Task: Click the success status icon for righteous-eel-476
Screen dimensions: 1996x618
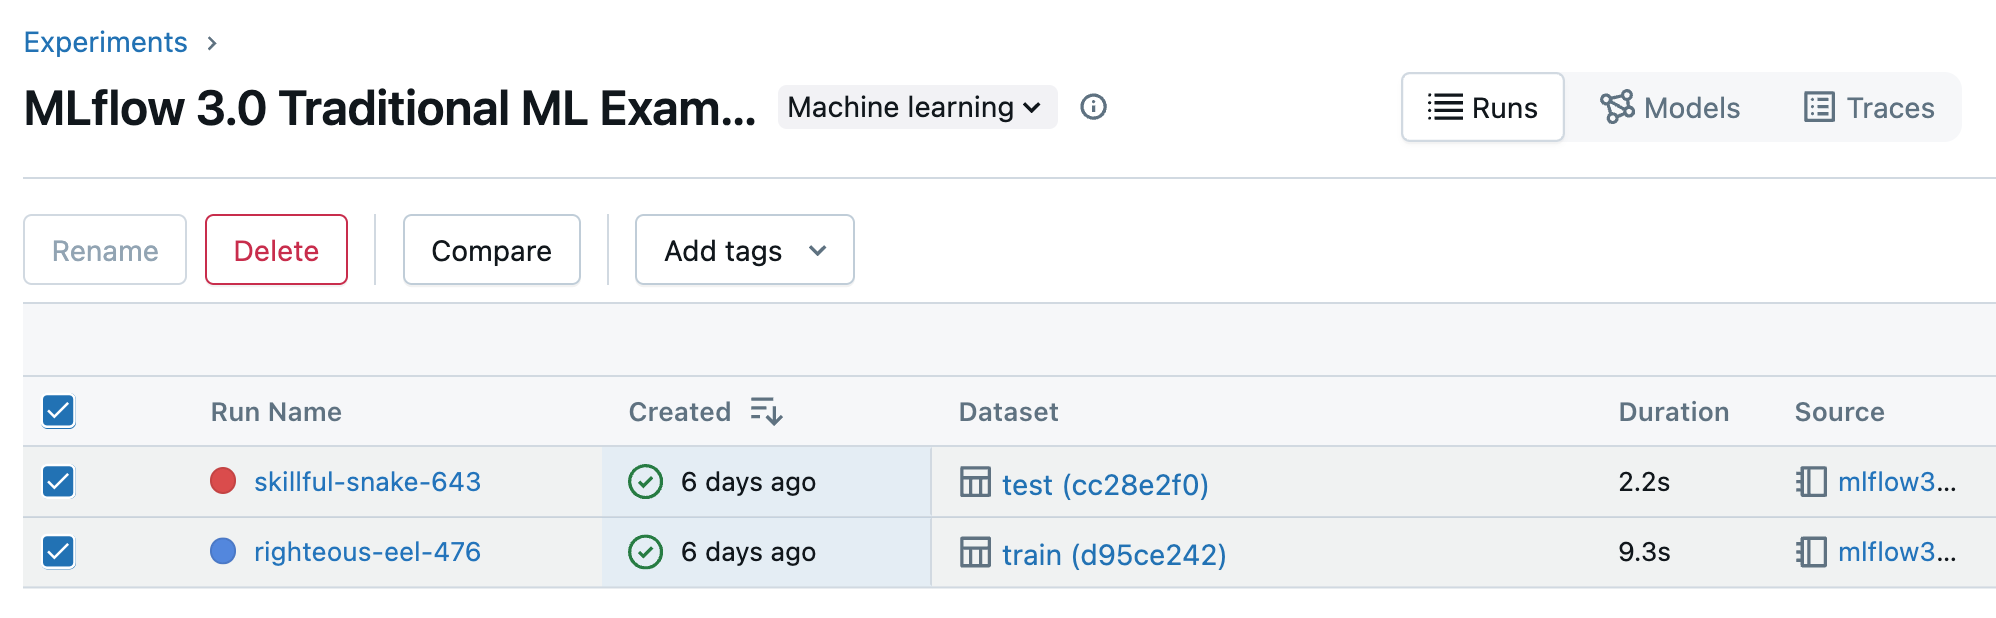Action: (645, 552)
